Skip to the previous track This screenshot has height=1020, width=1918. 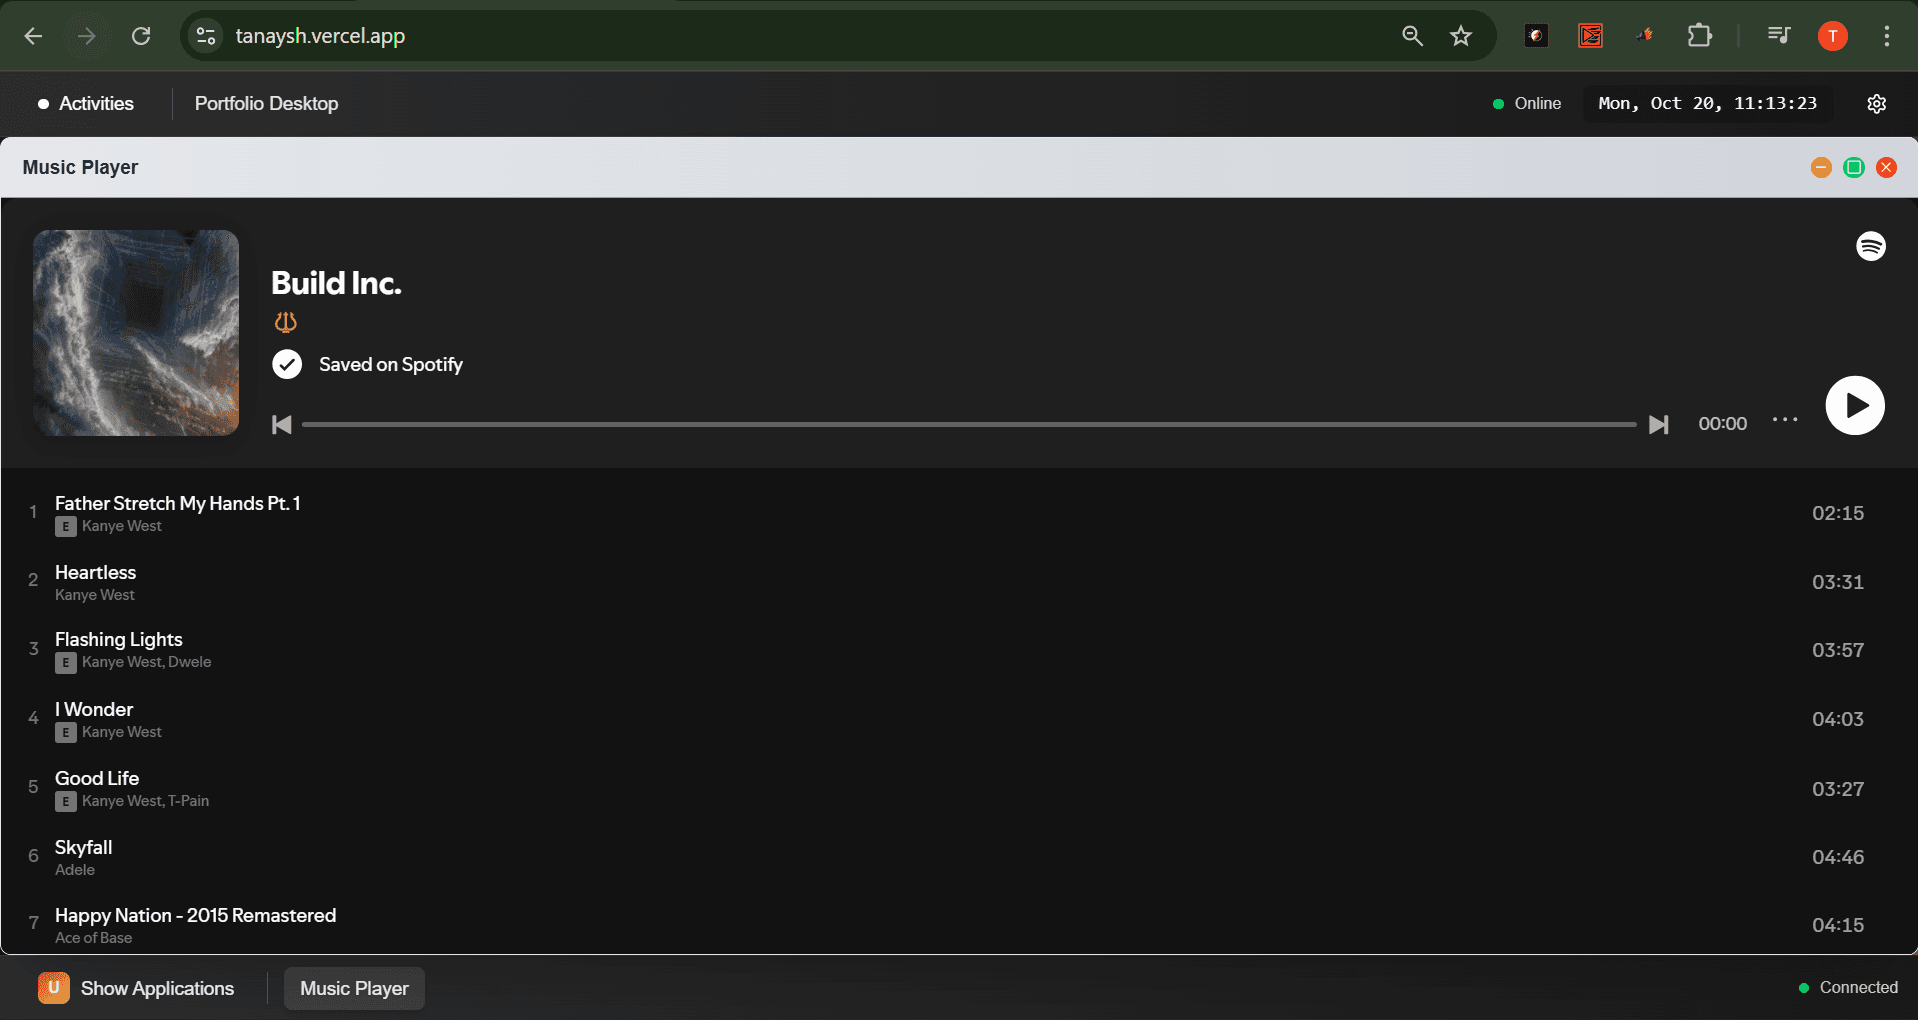point(282,425)
